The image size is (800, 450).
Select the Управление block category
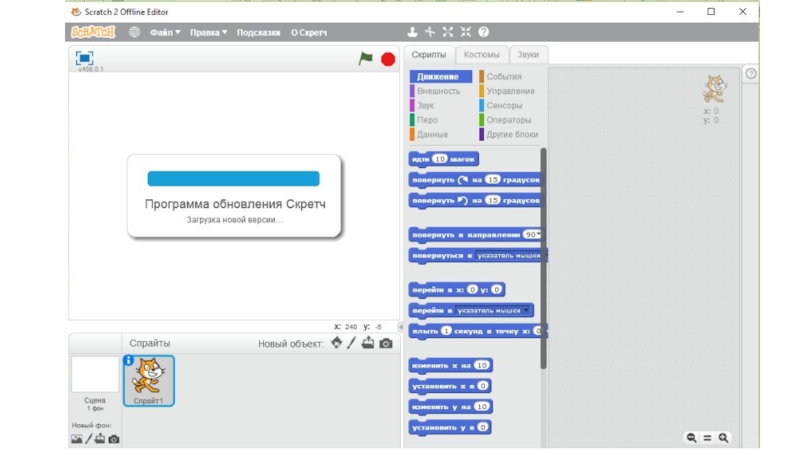point(510,91)
